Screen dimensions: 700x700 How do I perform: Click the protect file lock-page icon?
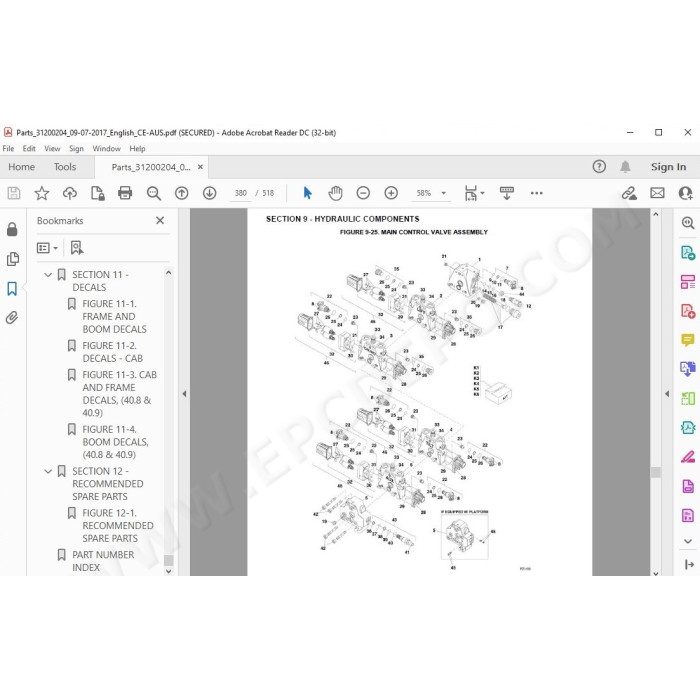click(97, 193)
